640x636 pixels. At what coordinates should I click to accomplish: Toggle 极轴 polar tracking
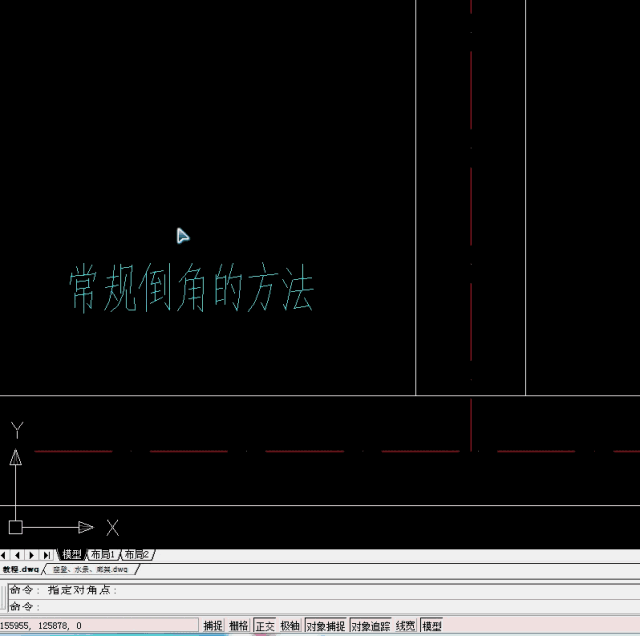tap(290, 626)
